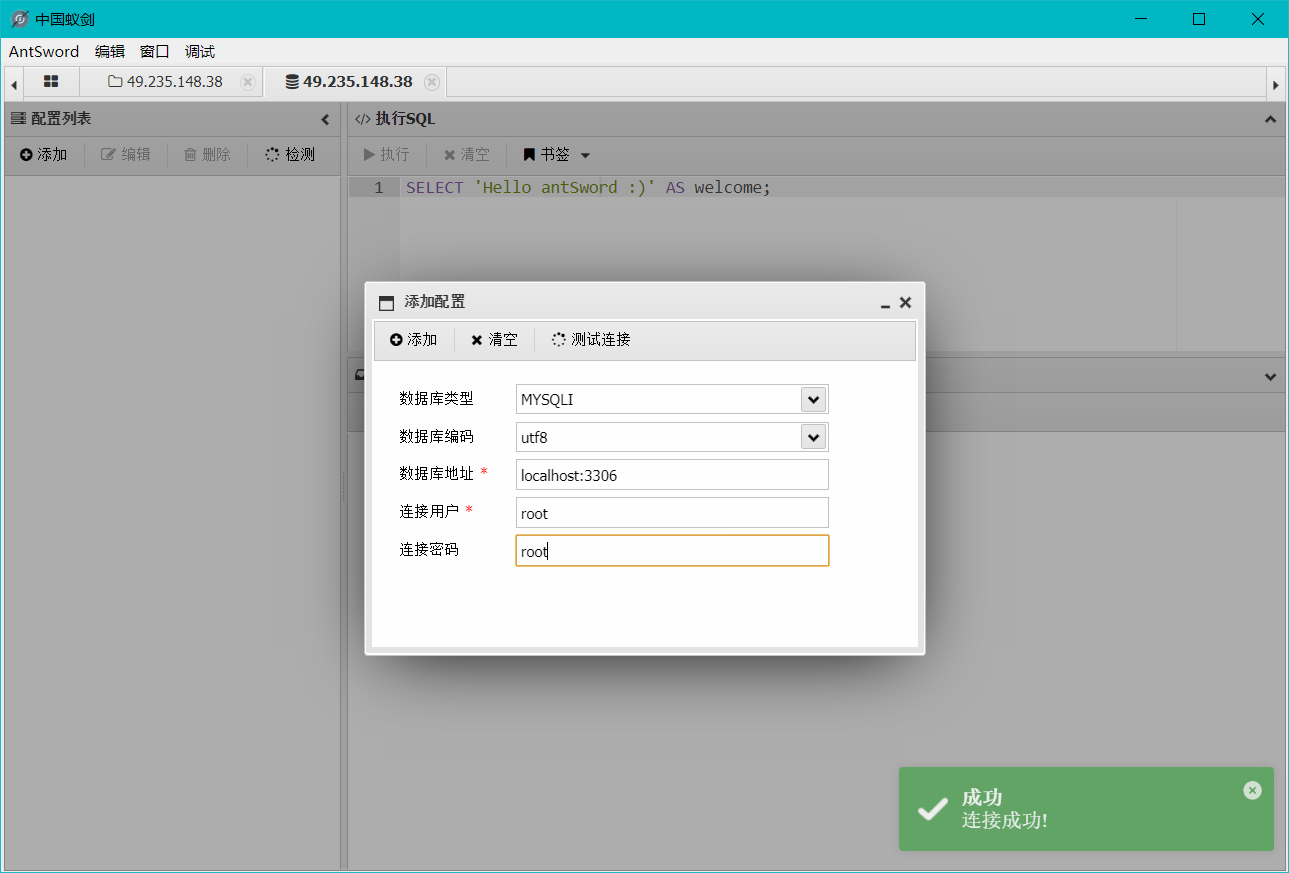Click Detect (检测) in config list toolbar

(x=290, y=155)
